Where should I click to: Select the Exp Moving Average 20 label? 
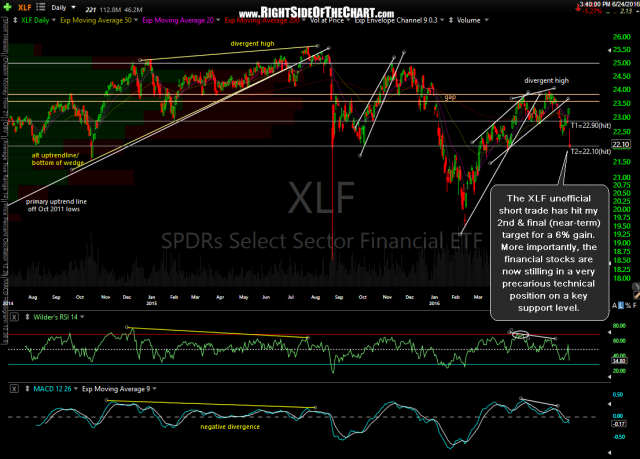(x=178, y=20)
